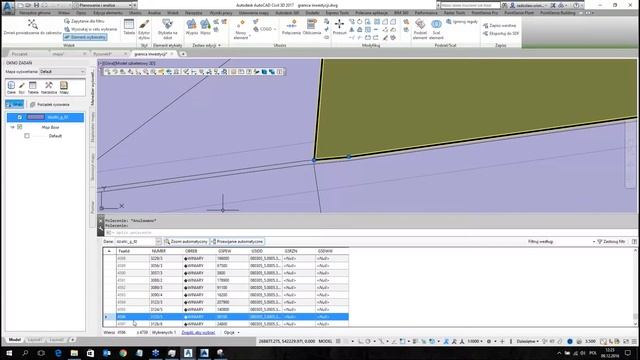
Task: Select the Przesuń move tool
Action: [x=339, y=27]
